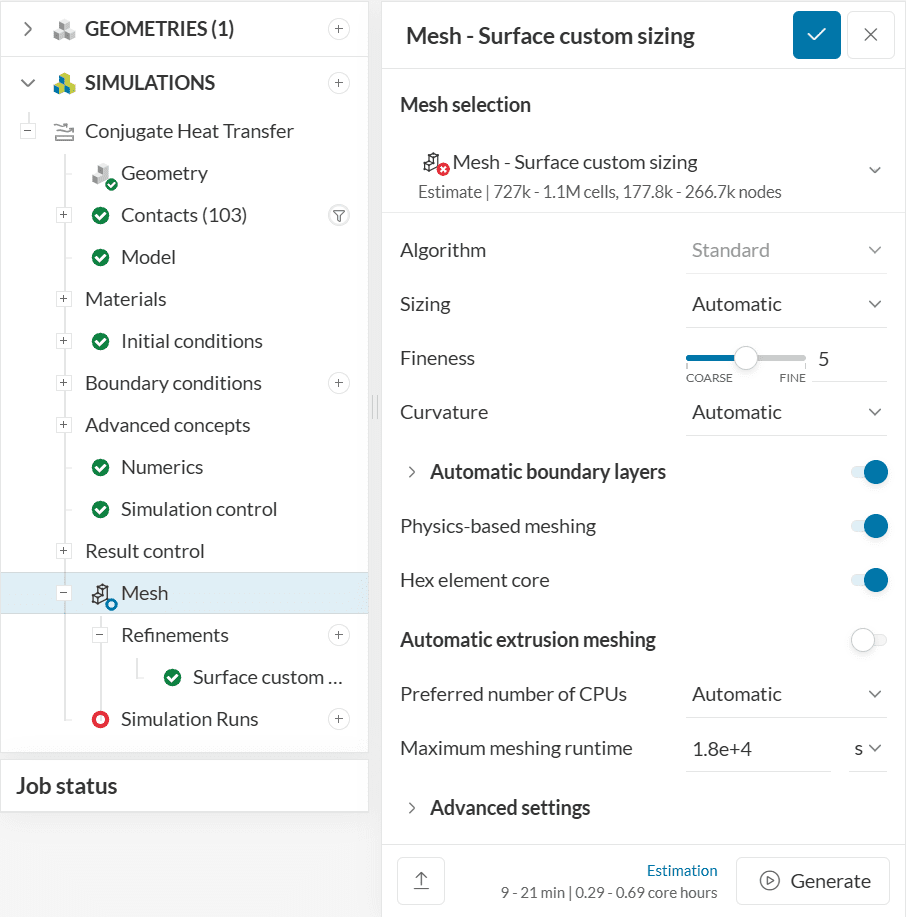Disable Automatic boundary layers toggle

(869, 472)
